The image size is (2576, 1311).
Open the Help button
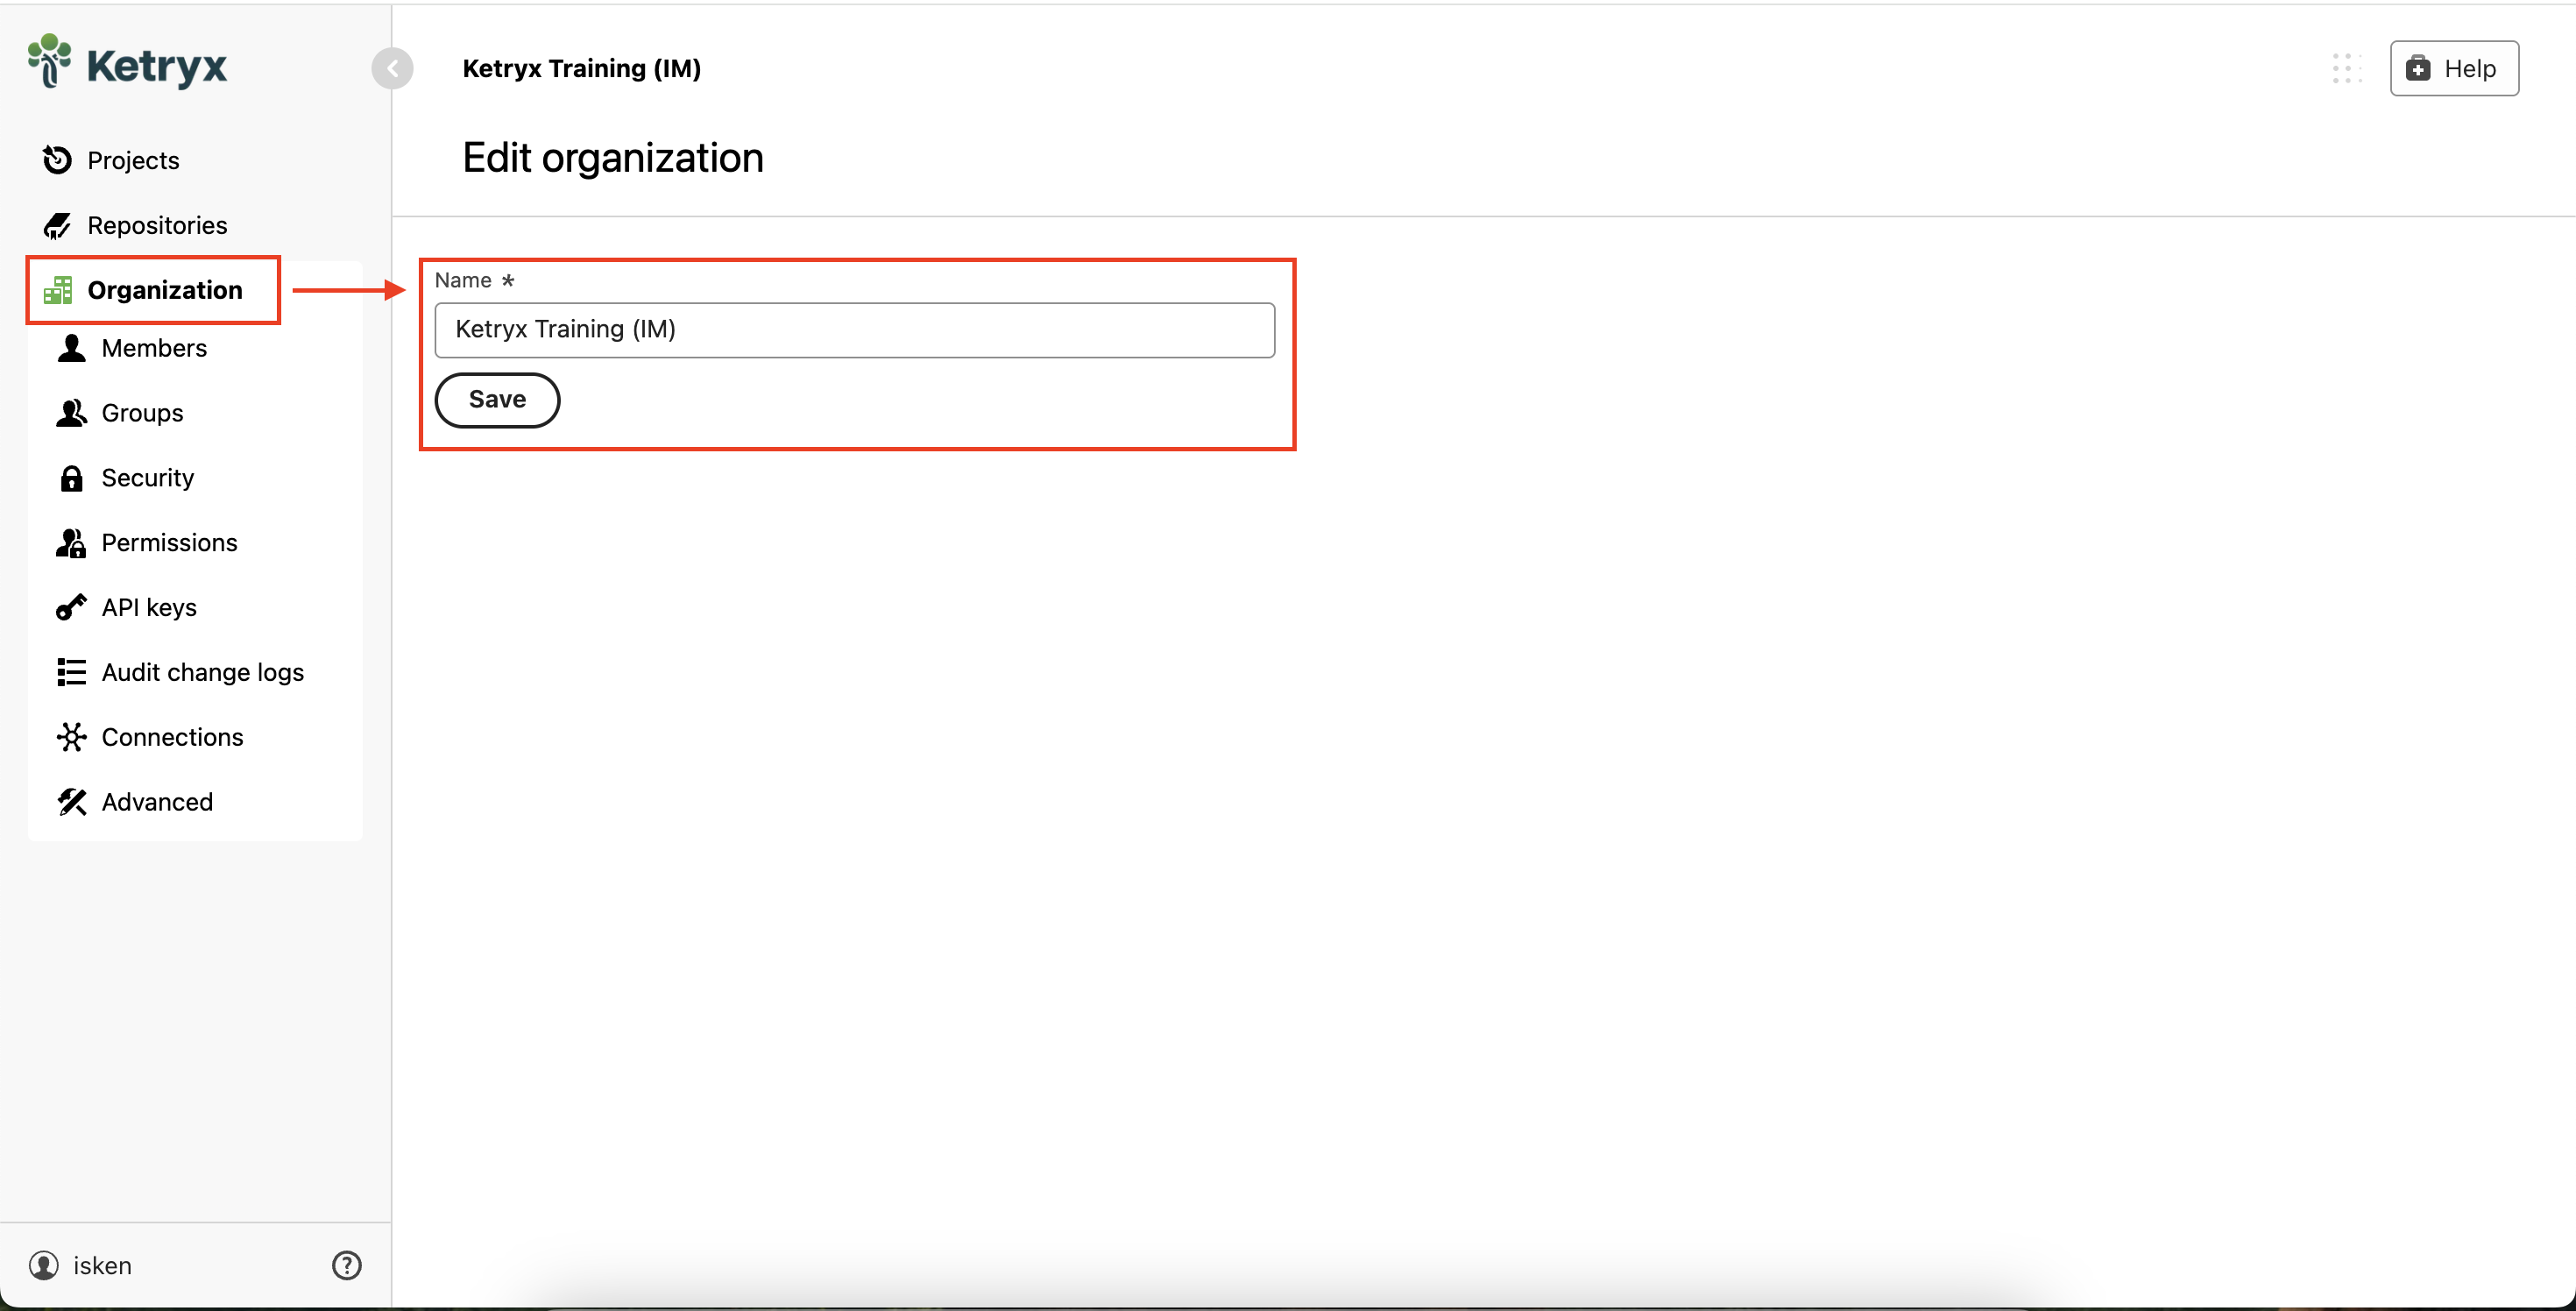pos(2454,68)
